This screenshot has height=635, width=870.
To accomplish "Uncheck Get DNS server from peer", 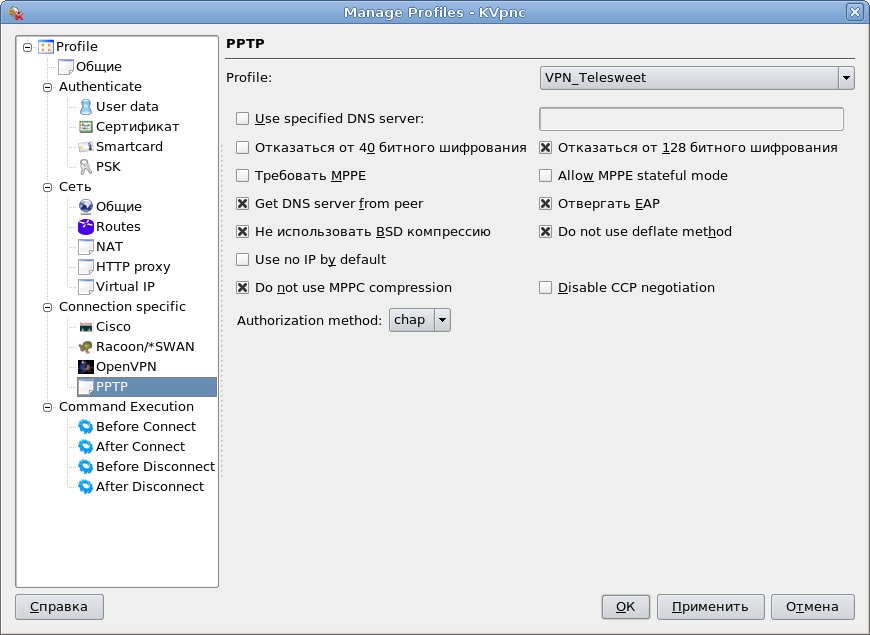I will 243,204.
